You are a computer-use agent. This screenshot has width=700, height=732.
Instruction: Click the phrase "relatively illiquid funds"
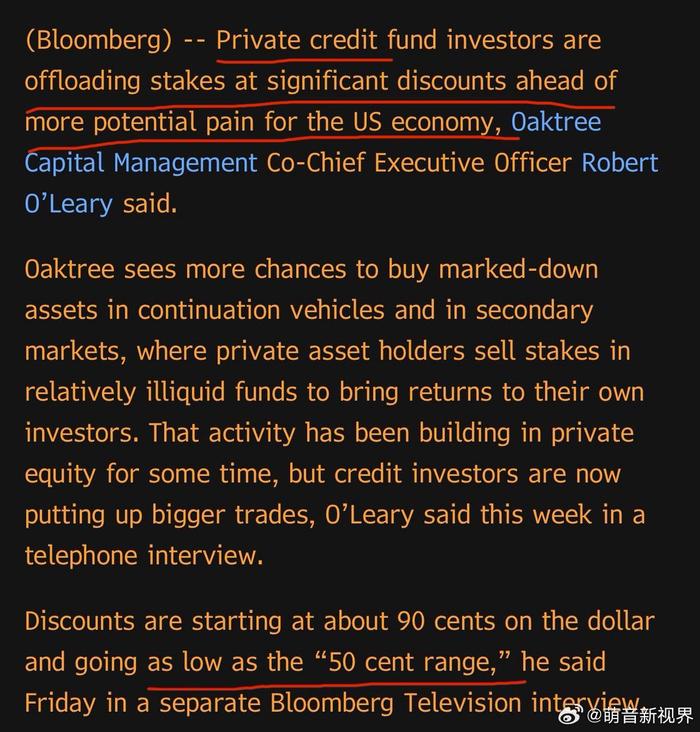[161, 392]
